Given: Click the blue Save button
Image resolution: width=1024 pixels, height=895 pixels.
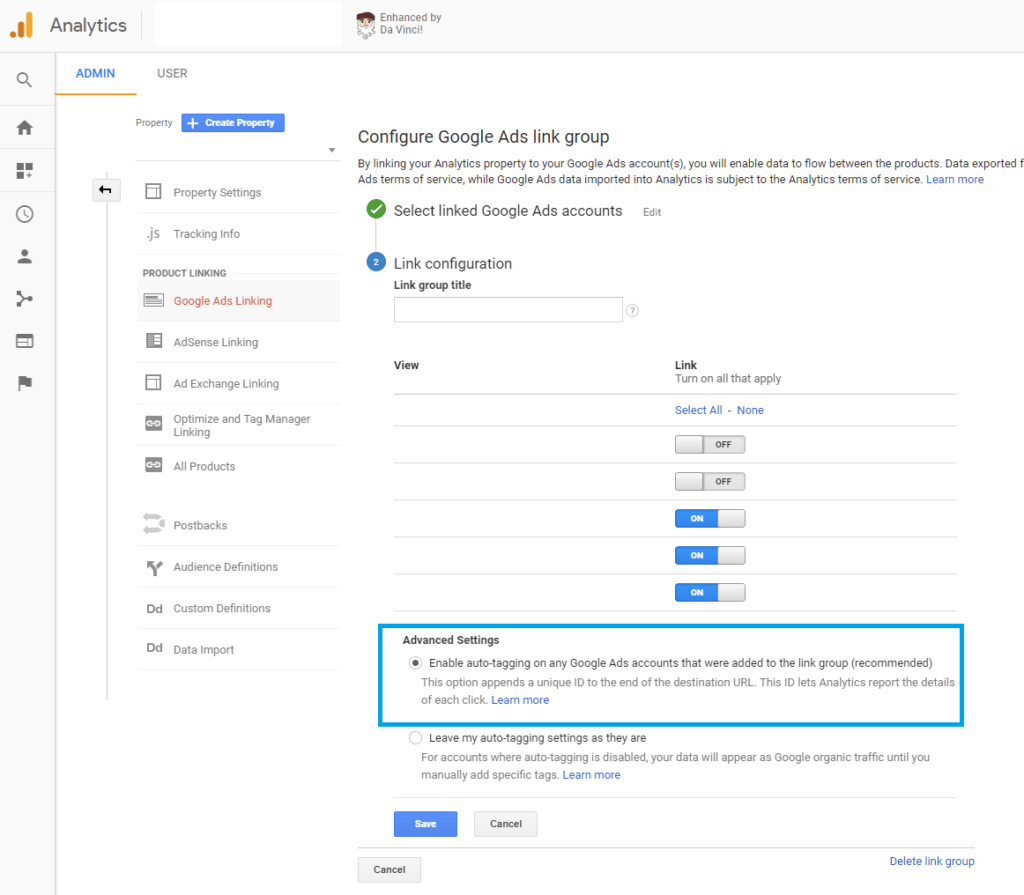Looking at the screenshot, I should (425, 824).
